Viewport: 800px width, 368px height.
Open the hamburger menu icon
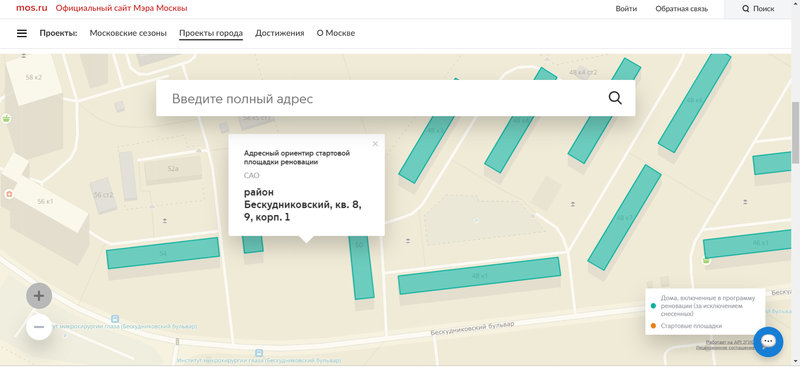point(22,33)
